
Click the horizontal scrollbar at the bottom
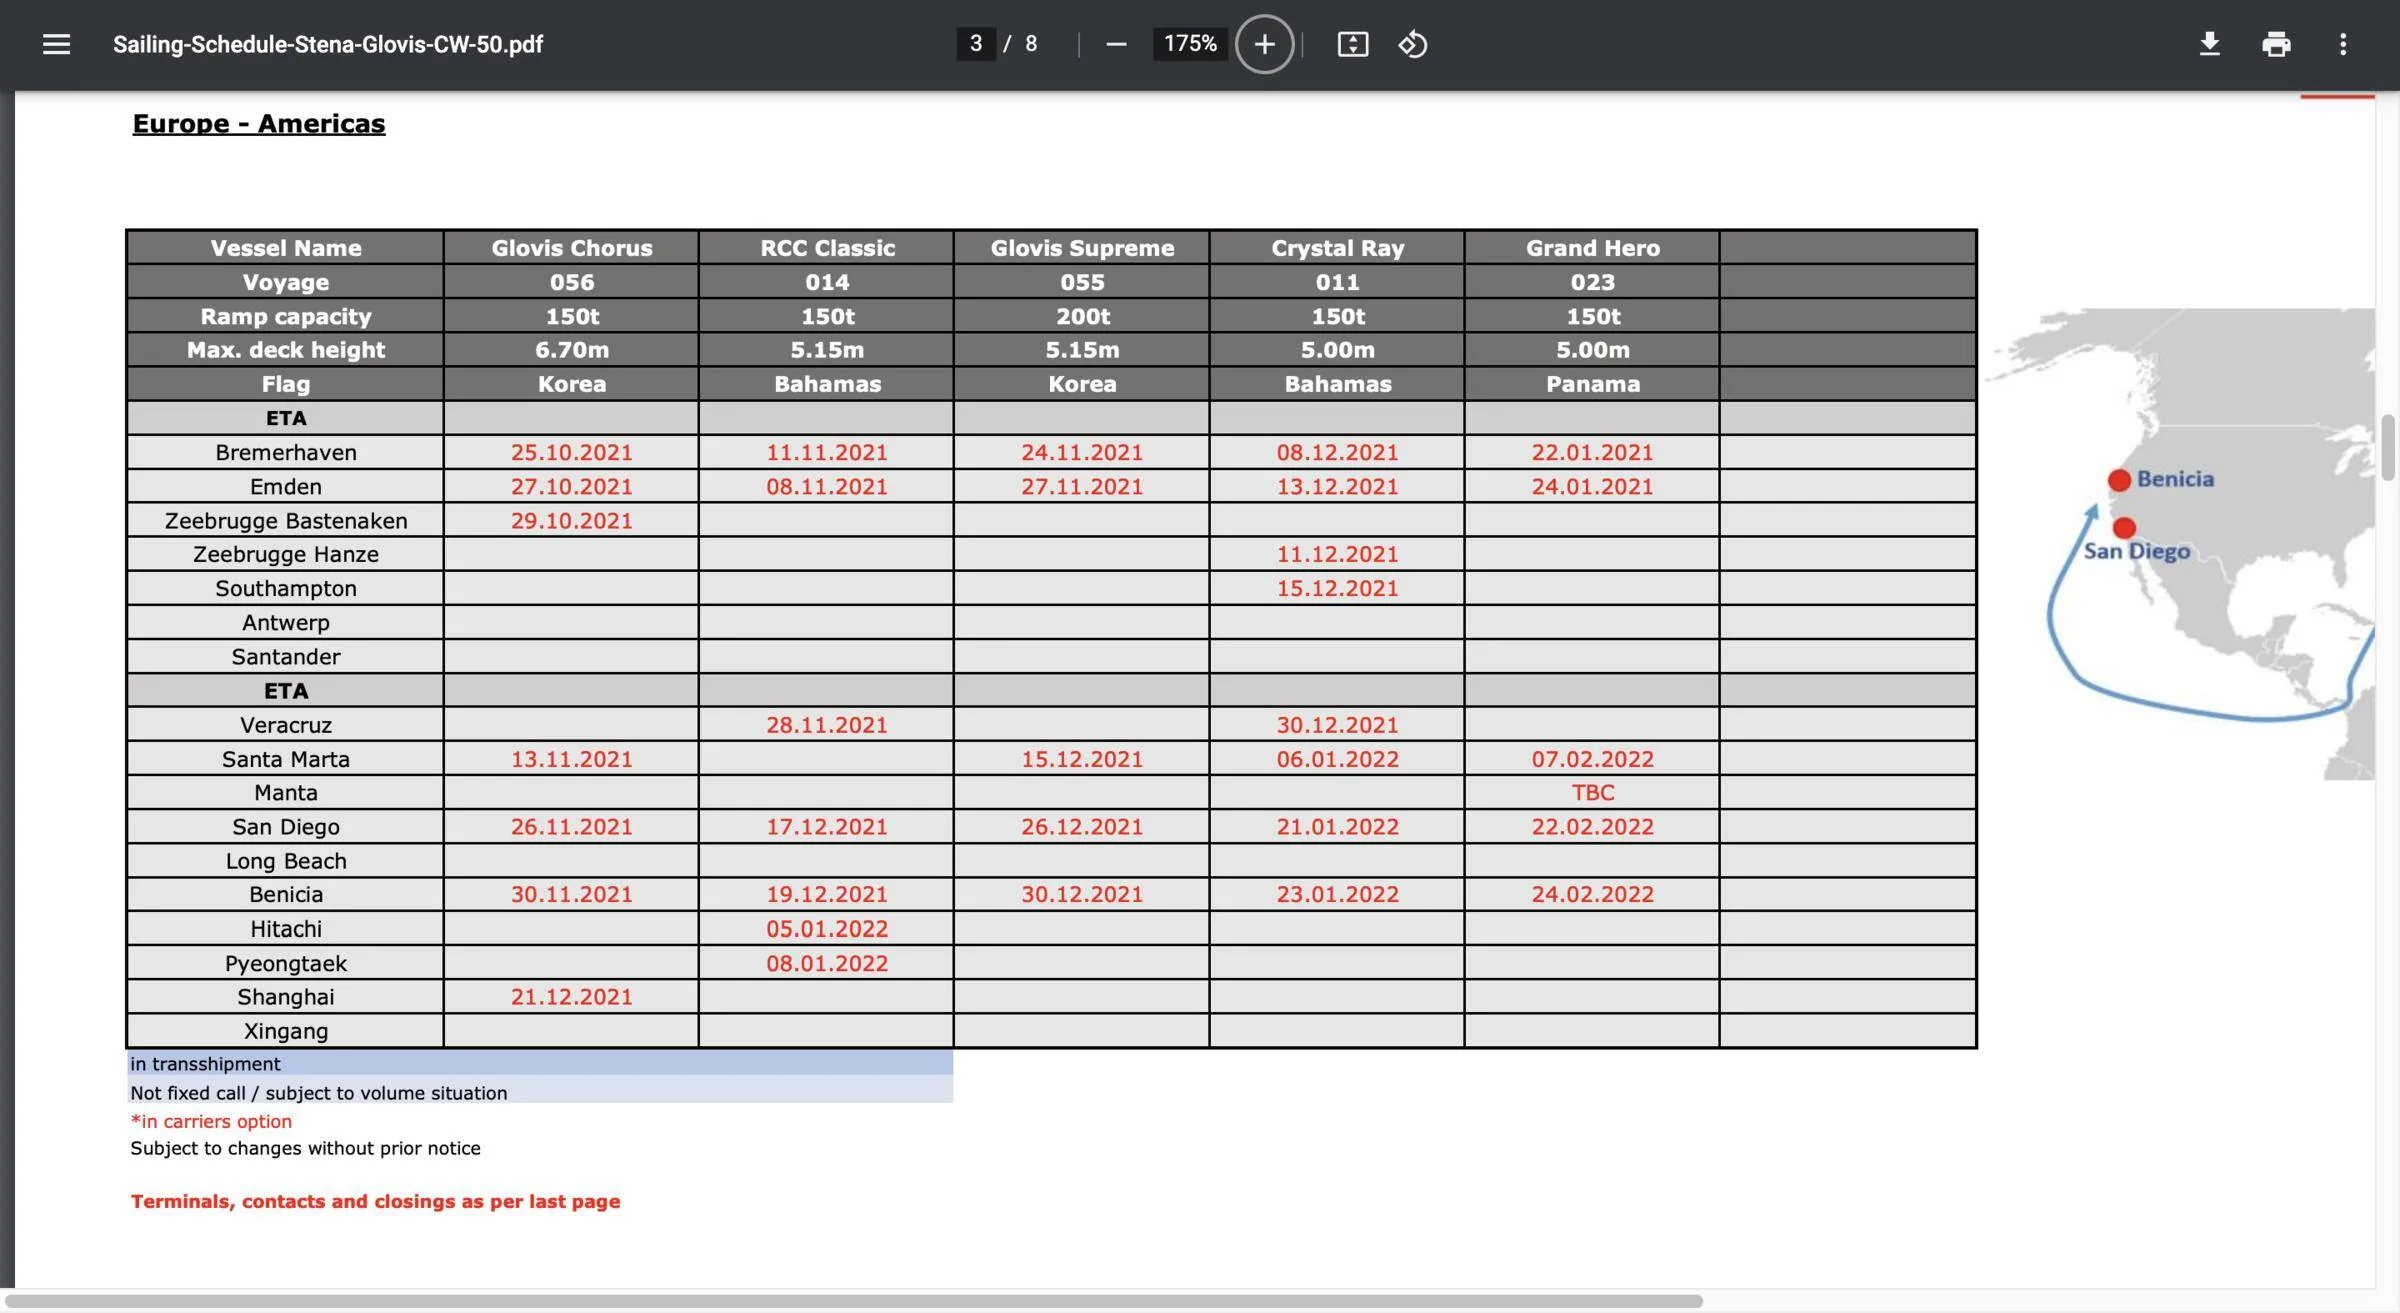853,1301
